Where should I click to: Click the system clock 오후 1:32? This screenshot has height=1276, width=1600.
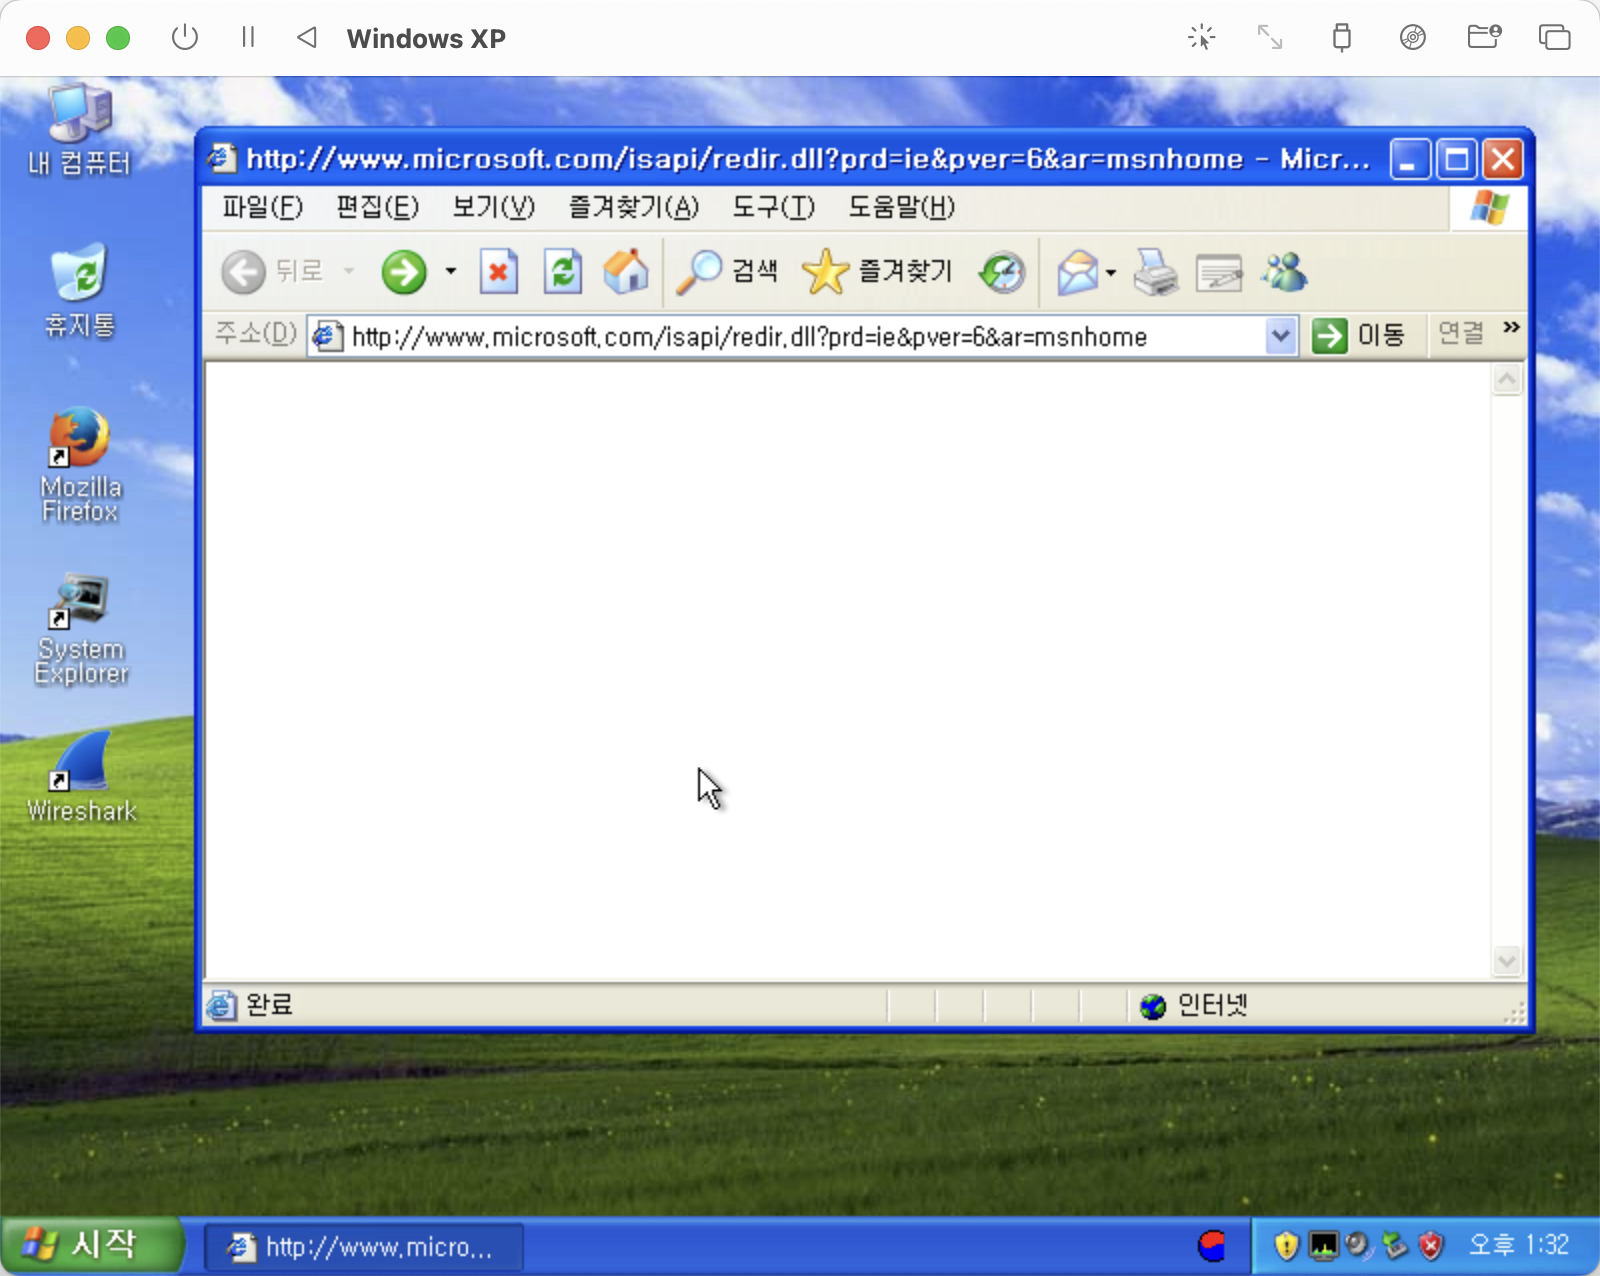[x=1518, y=1245]
